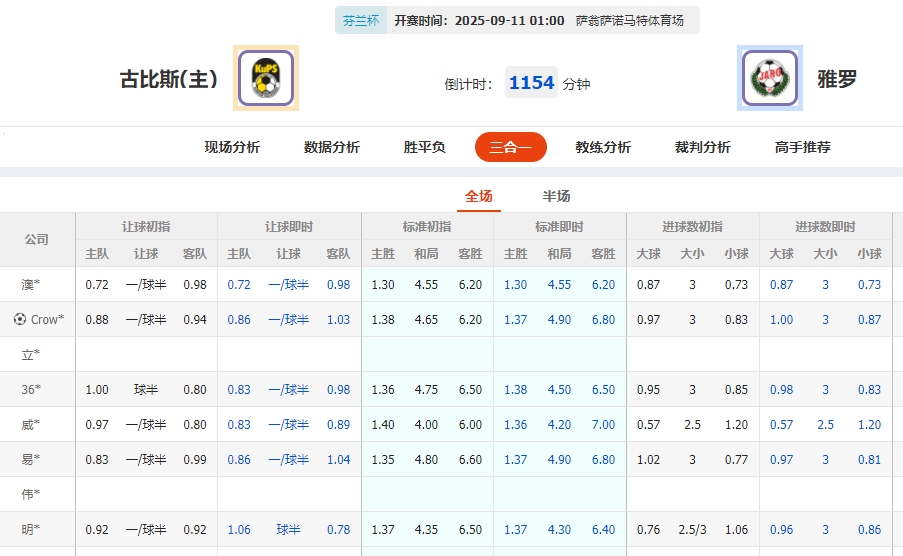Click 威* row live away win odds 7.00
Viewport: 903px width, 556px height.
coord(603,425)
